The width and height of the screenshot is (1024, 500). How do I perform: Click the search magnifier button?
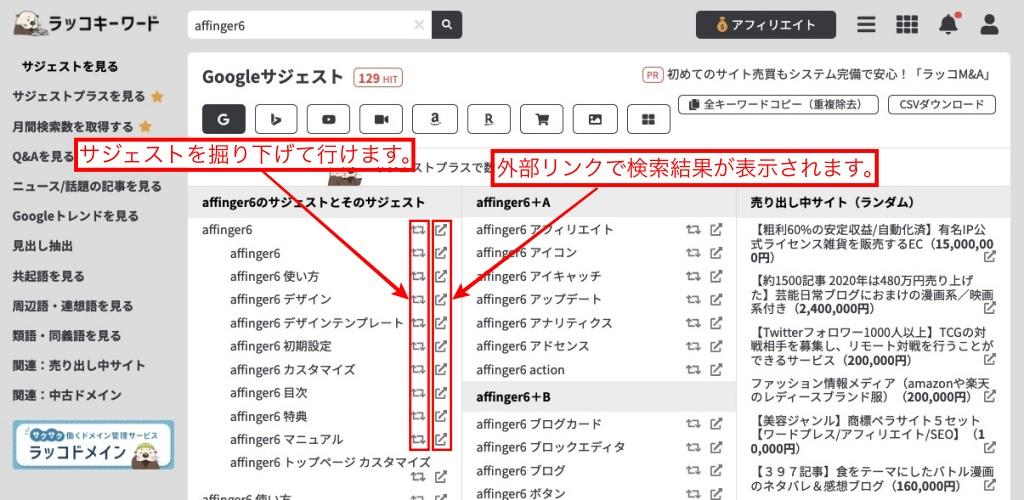pos(447,25)
